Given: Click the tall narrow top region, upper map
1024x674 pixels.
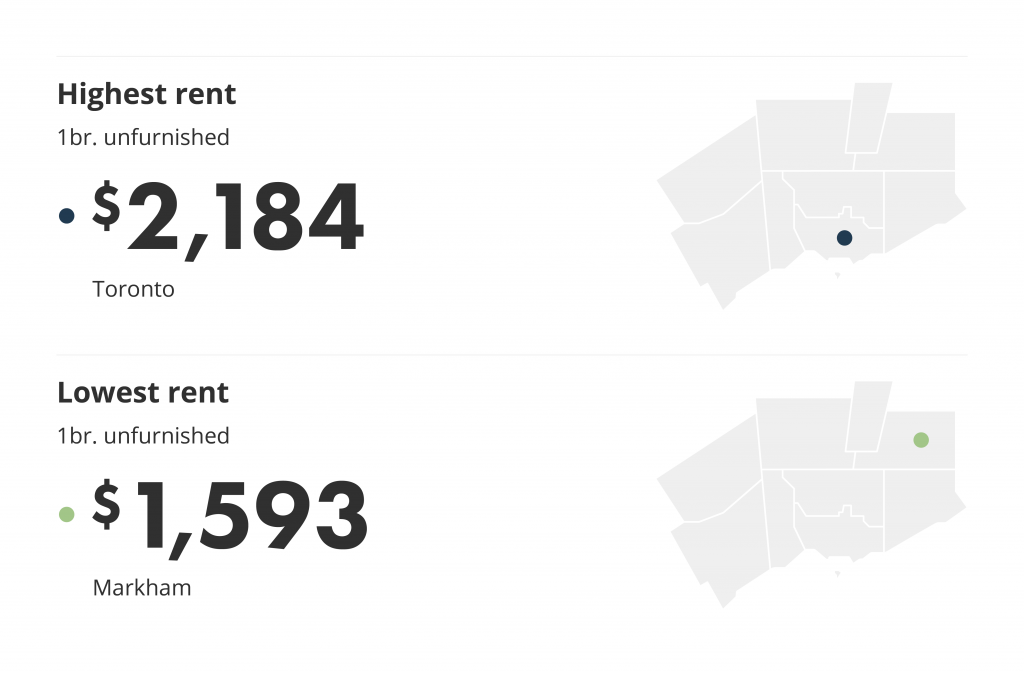Looking at the screenshot, I should [869, 118].
